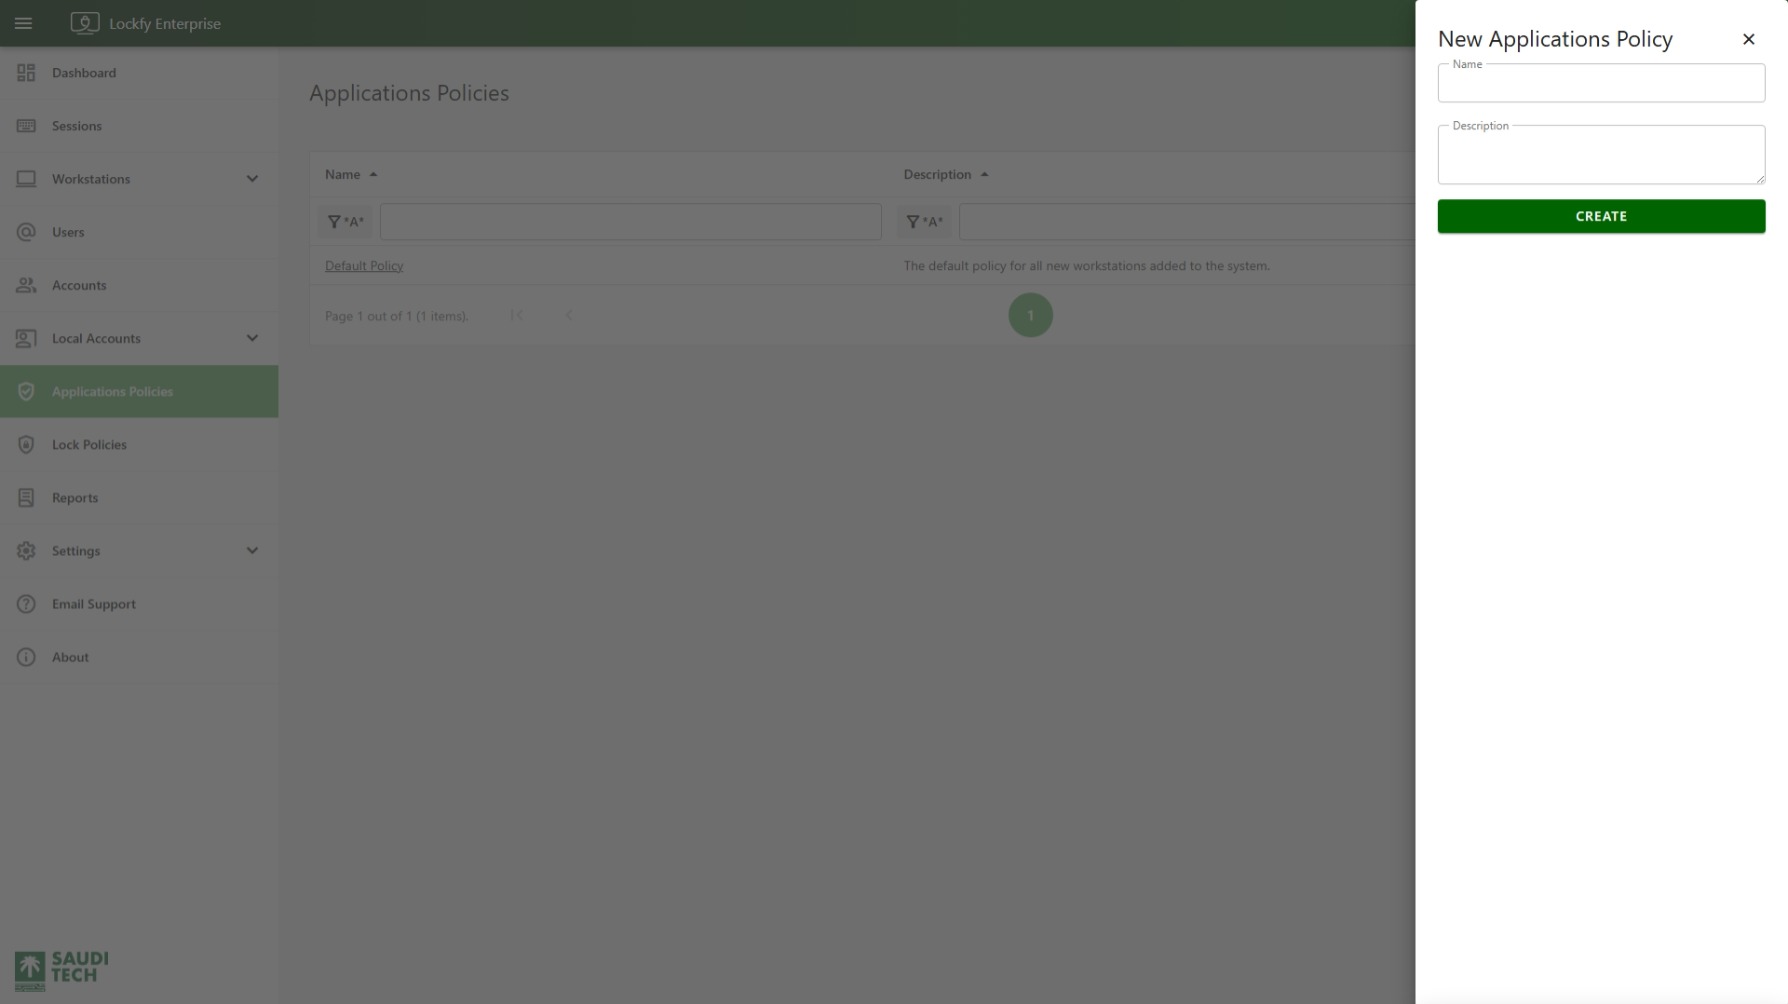Open Description column filter operator icon
Image resolution: width=1788 pixels, height=1004 pixels.
(925, 222)
